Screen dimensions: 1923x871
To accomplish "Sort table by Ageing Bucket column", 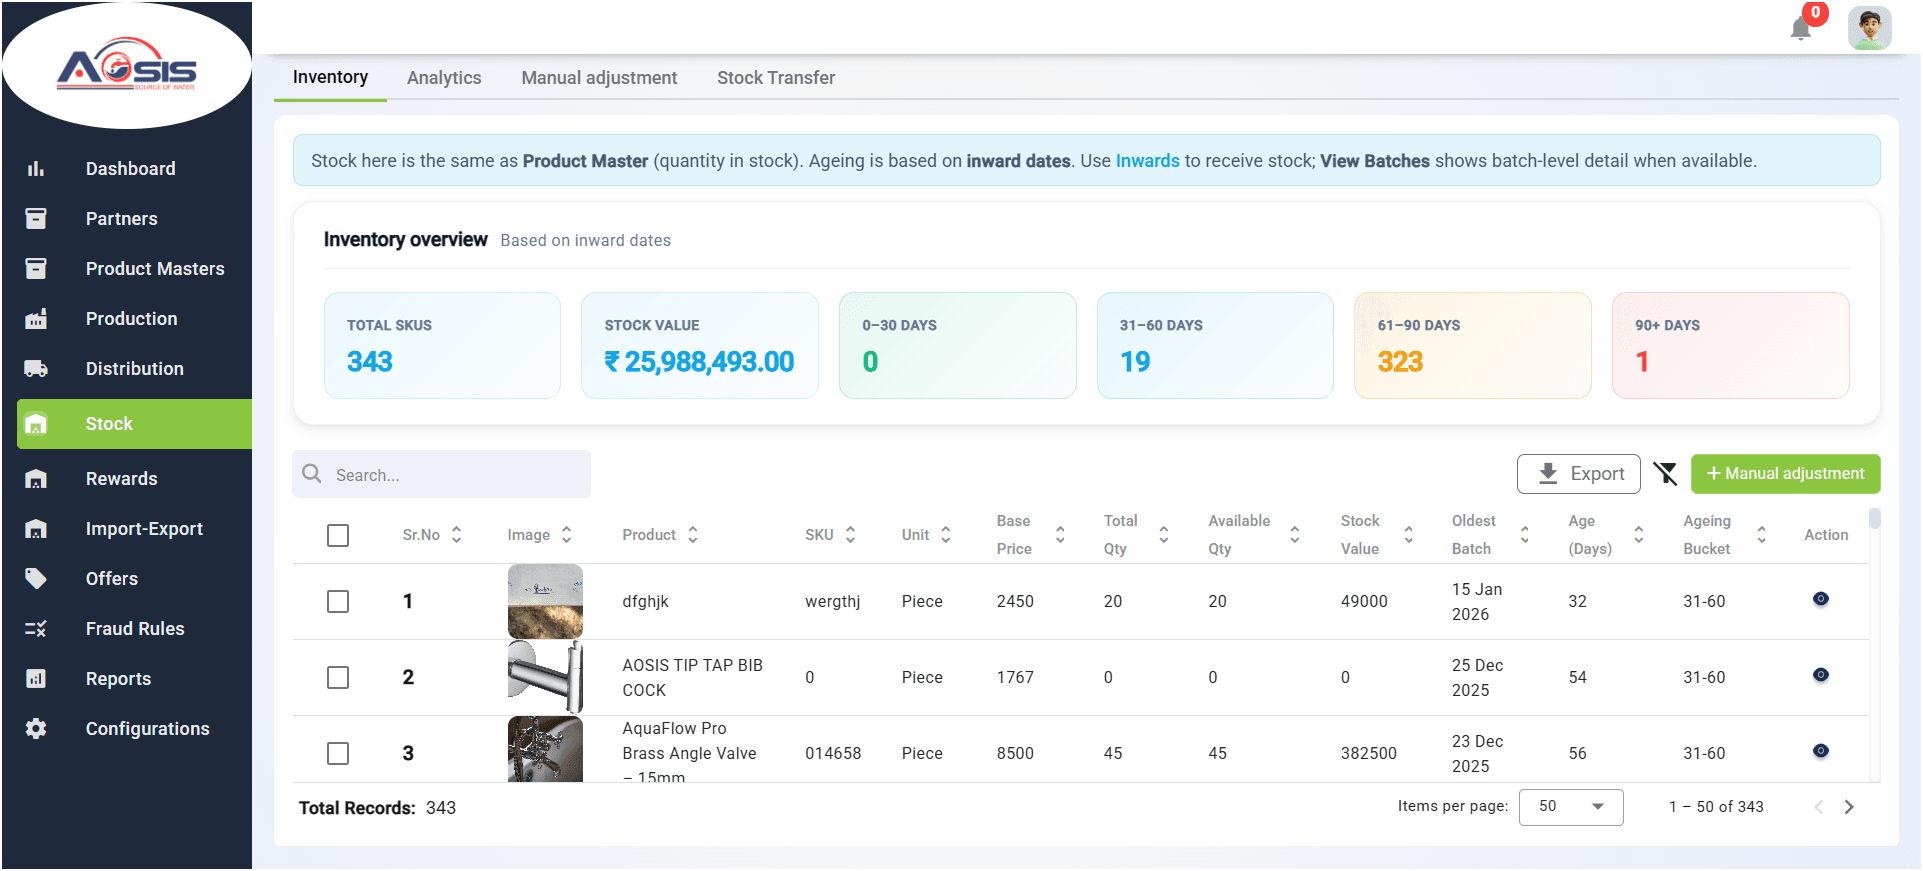I will coord(1762,535).
